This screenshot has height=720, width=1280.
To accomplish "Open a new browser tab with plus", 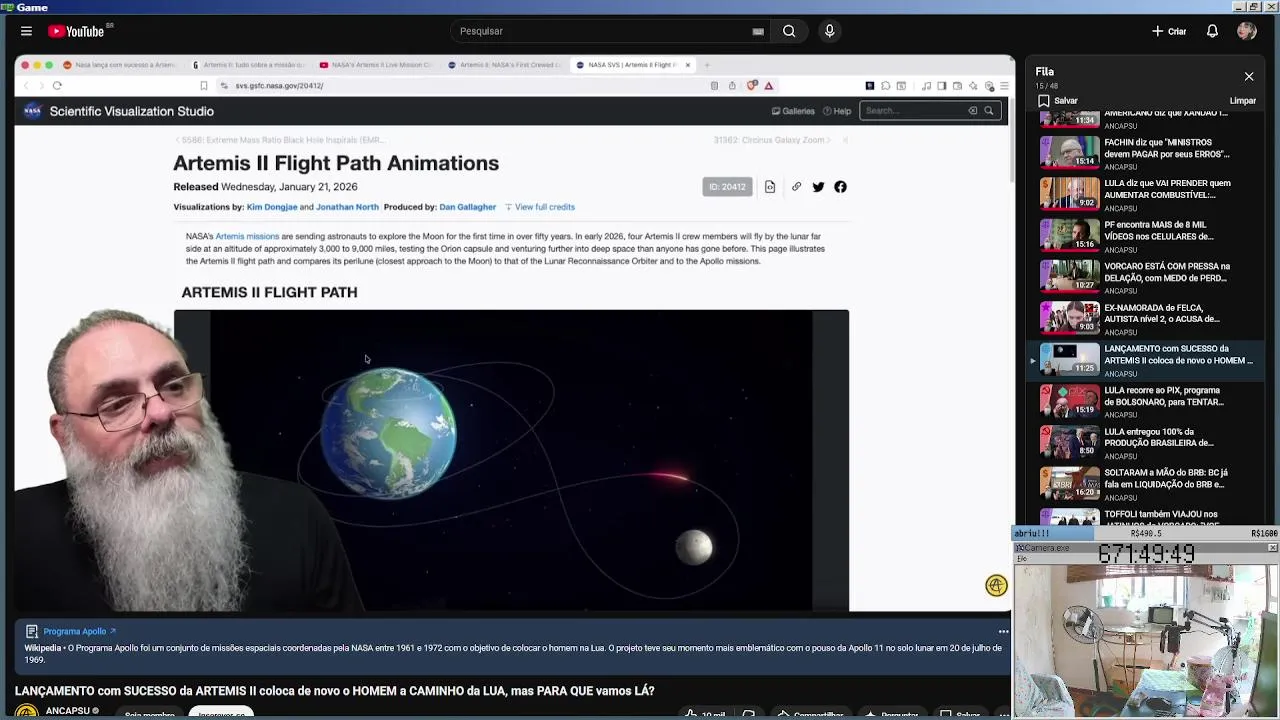I will click(707, 65).
